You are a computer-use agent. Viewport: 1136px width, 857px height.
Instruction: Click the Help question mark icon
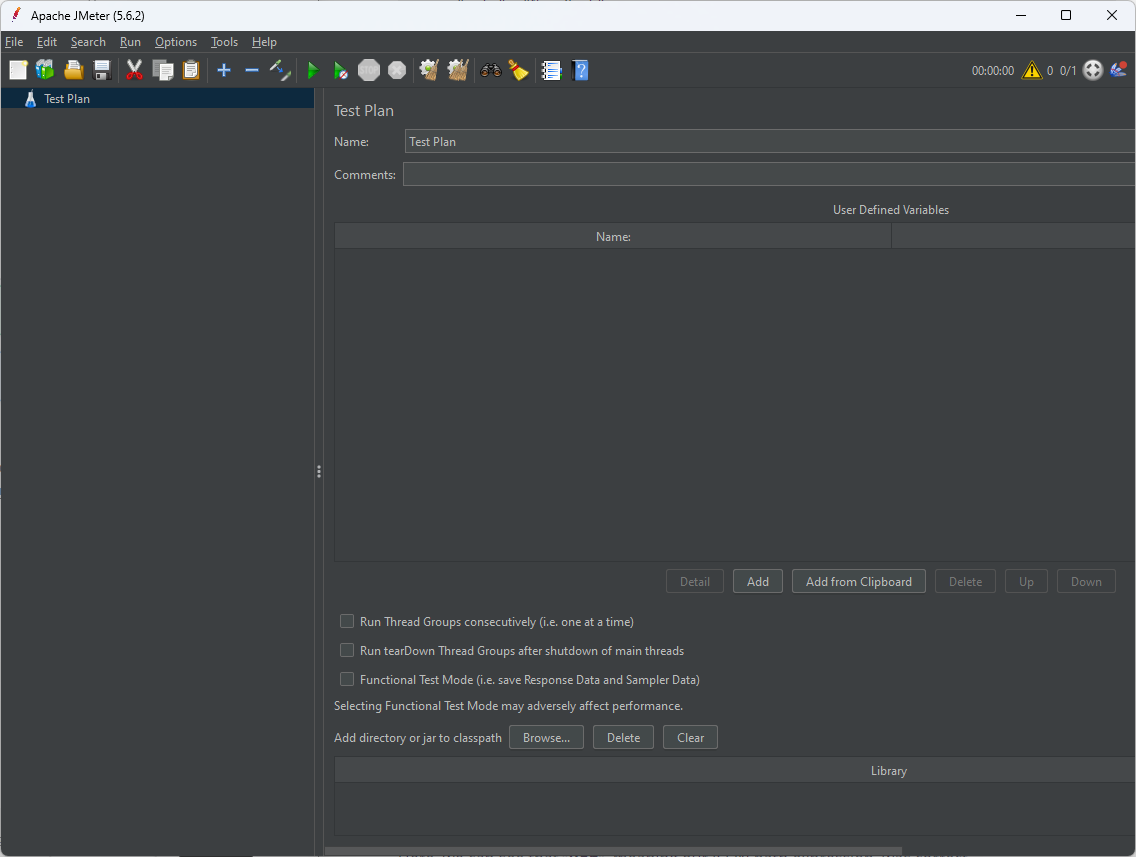[580, 70]
